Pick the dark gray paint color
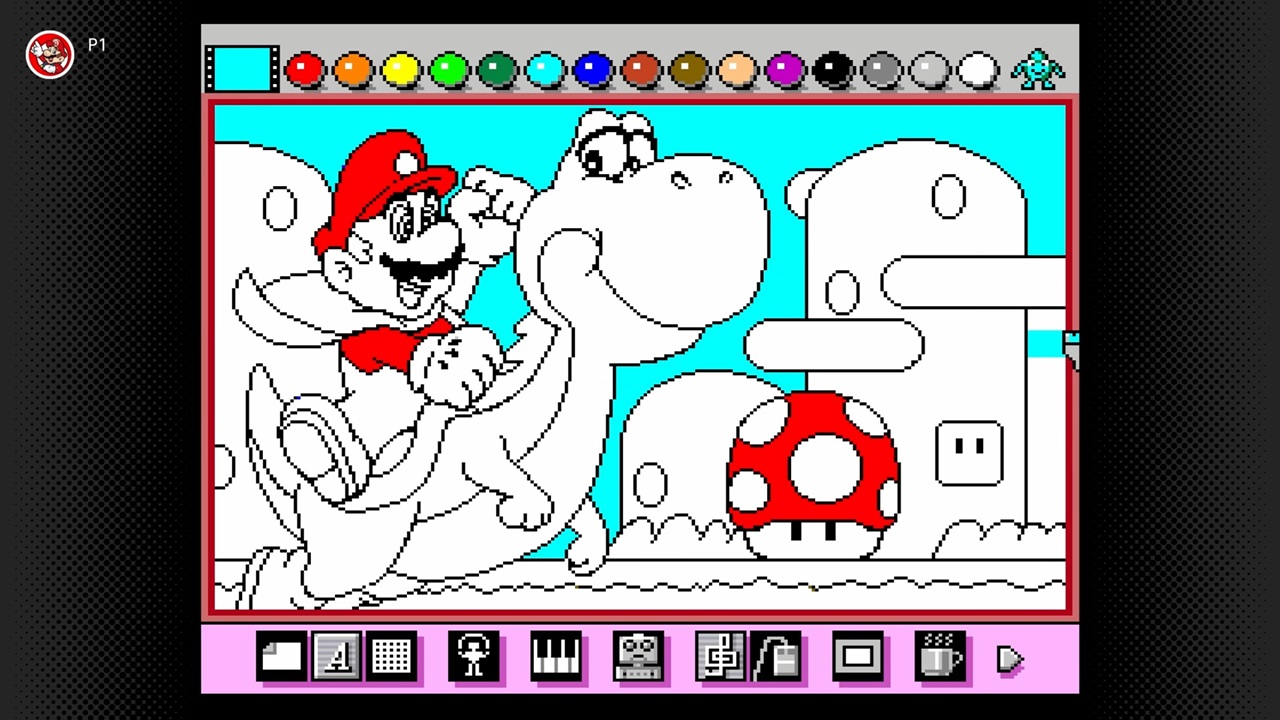Screen dimensions: 1280x720 coord(881,70)
